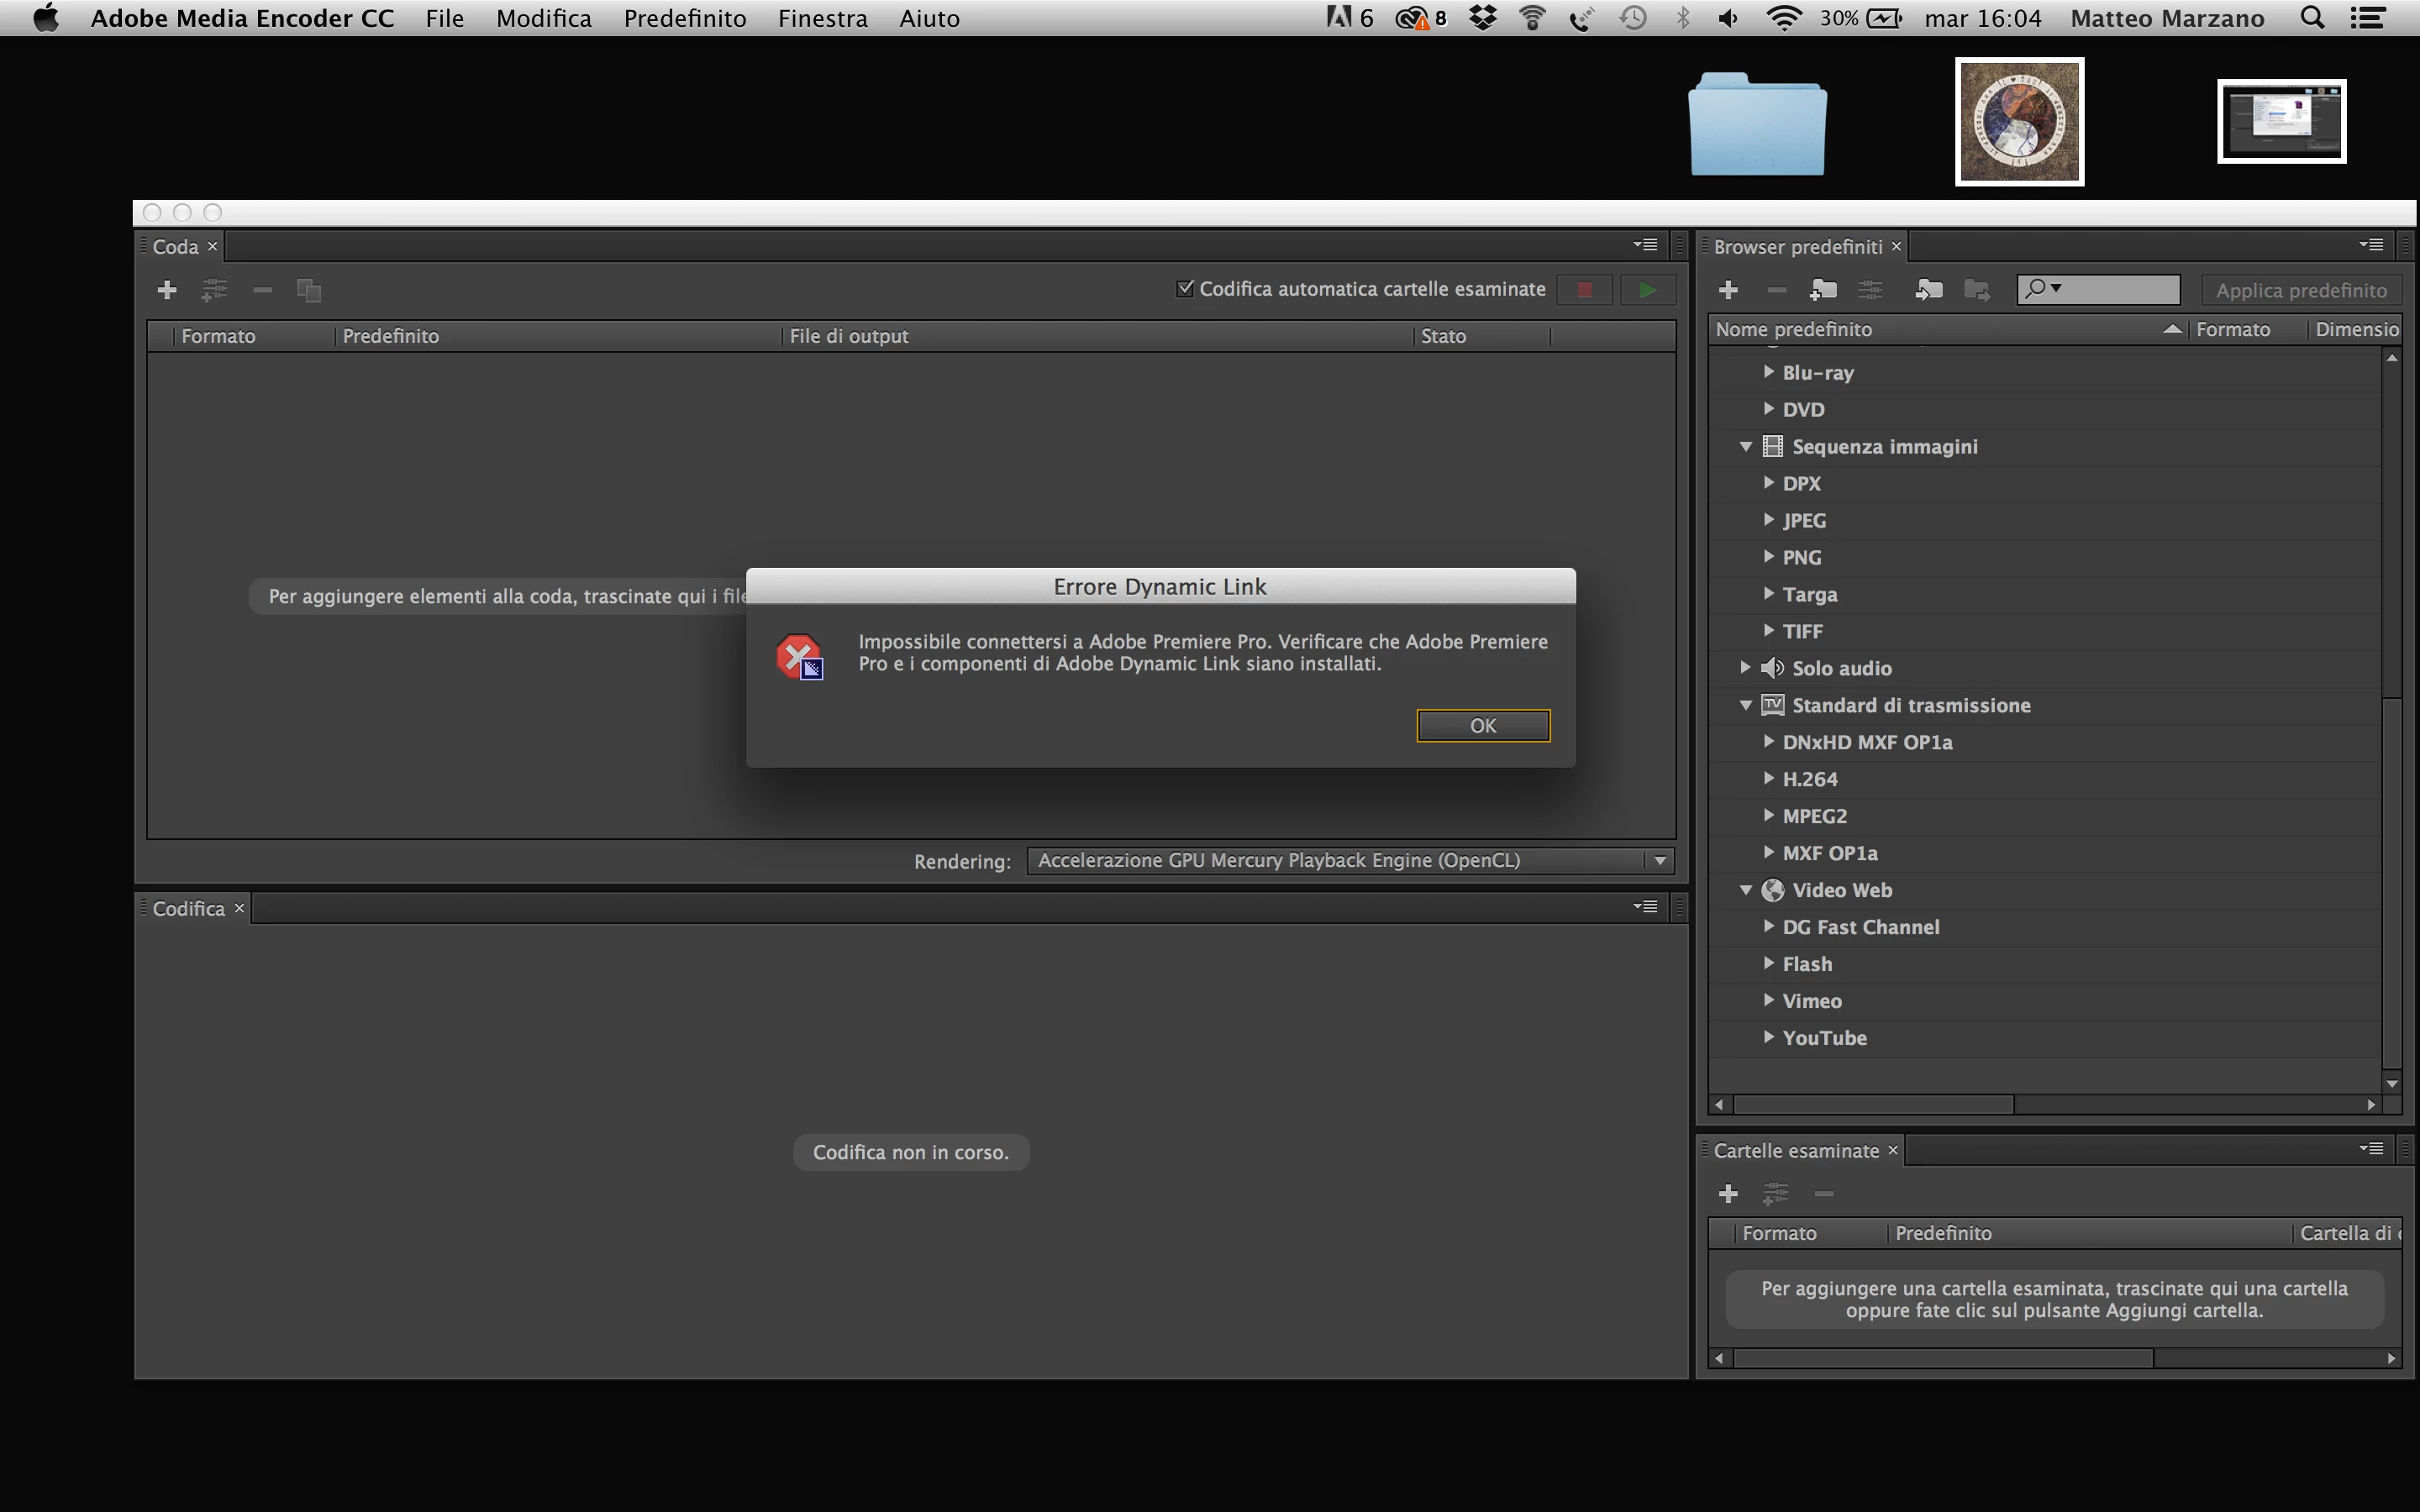
Task: Open the Predefinito menu
Action: [685, 18]
